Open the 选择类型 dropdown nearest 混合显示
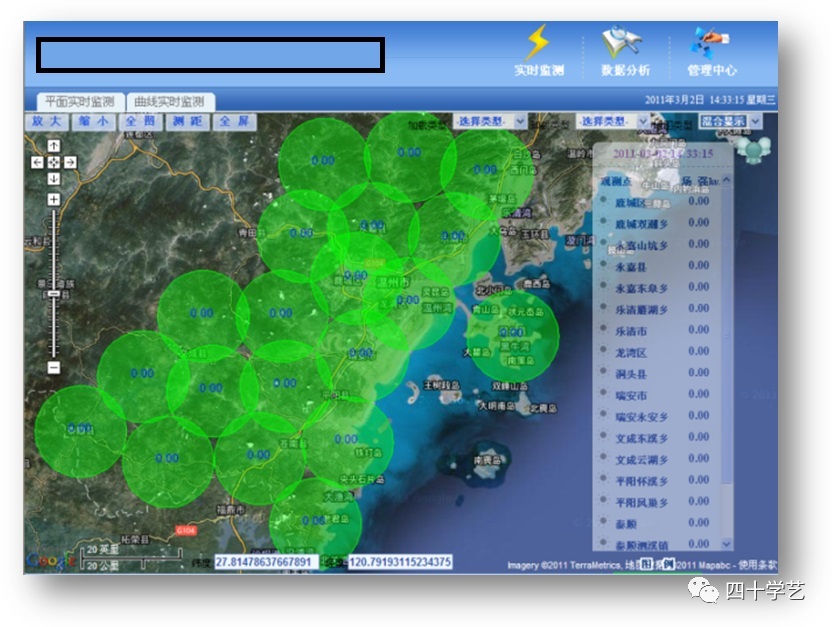This screenshot has width=832, height=627. pos(612,121)
